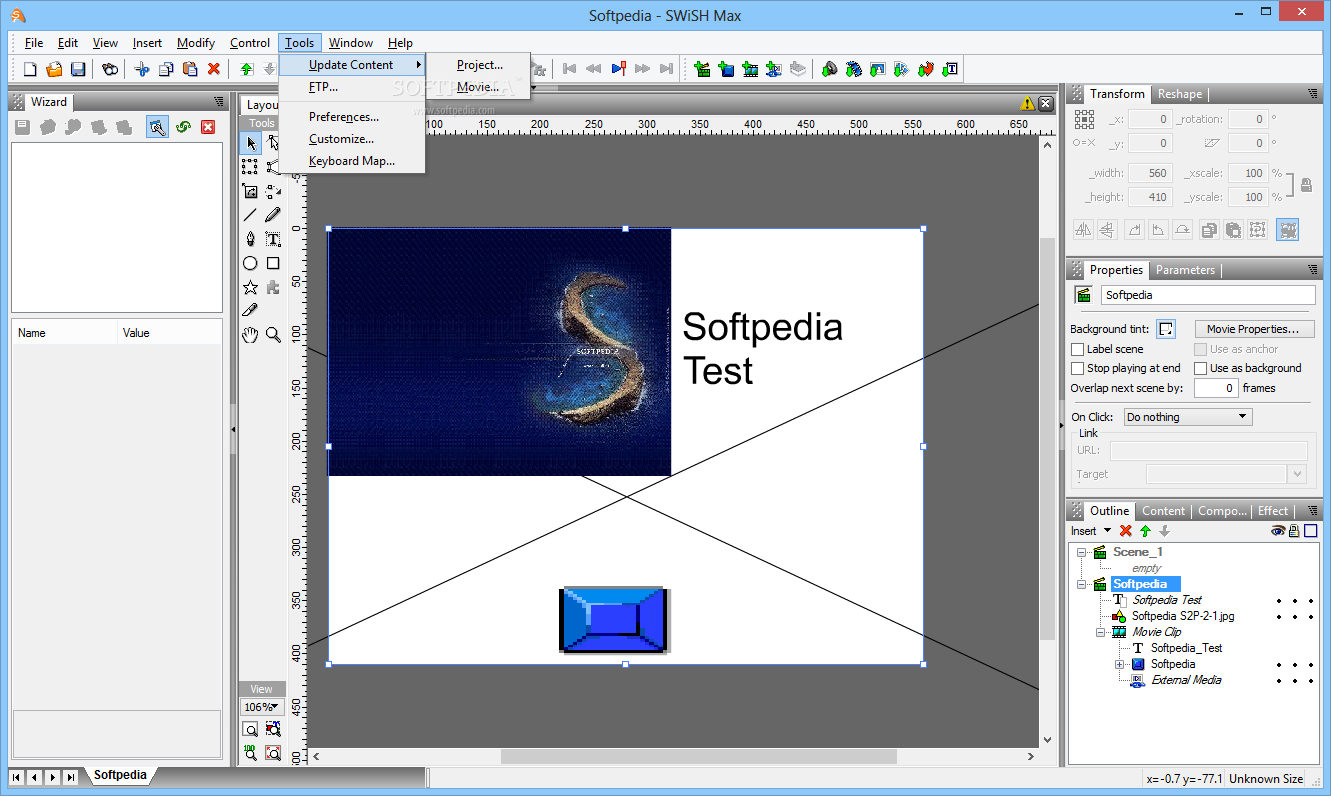
Task: Click the Insert Movie Clip filmstrip icon
Action: 750,69
